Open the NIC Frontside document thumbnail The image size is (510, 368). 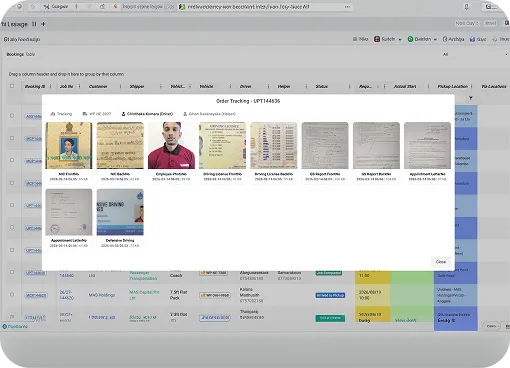[69, 145]
